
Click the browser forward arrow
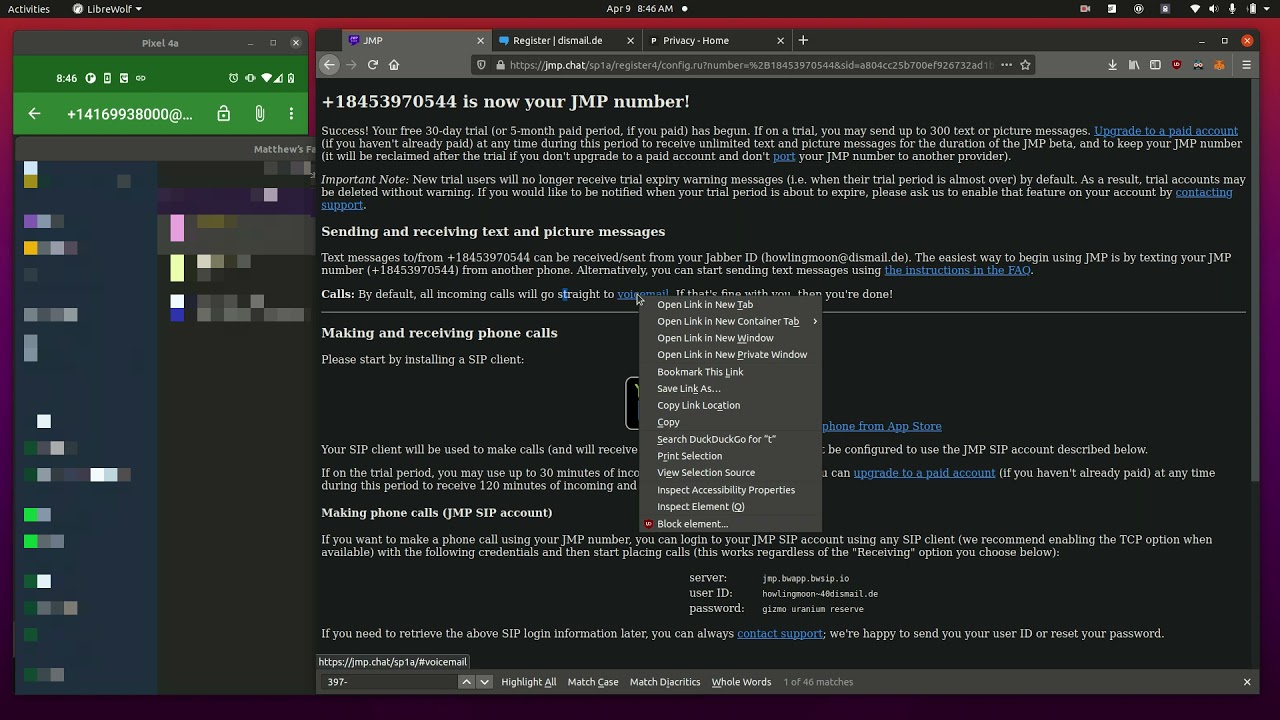coord(351,64)
